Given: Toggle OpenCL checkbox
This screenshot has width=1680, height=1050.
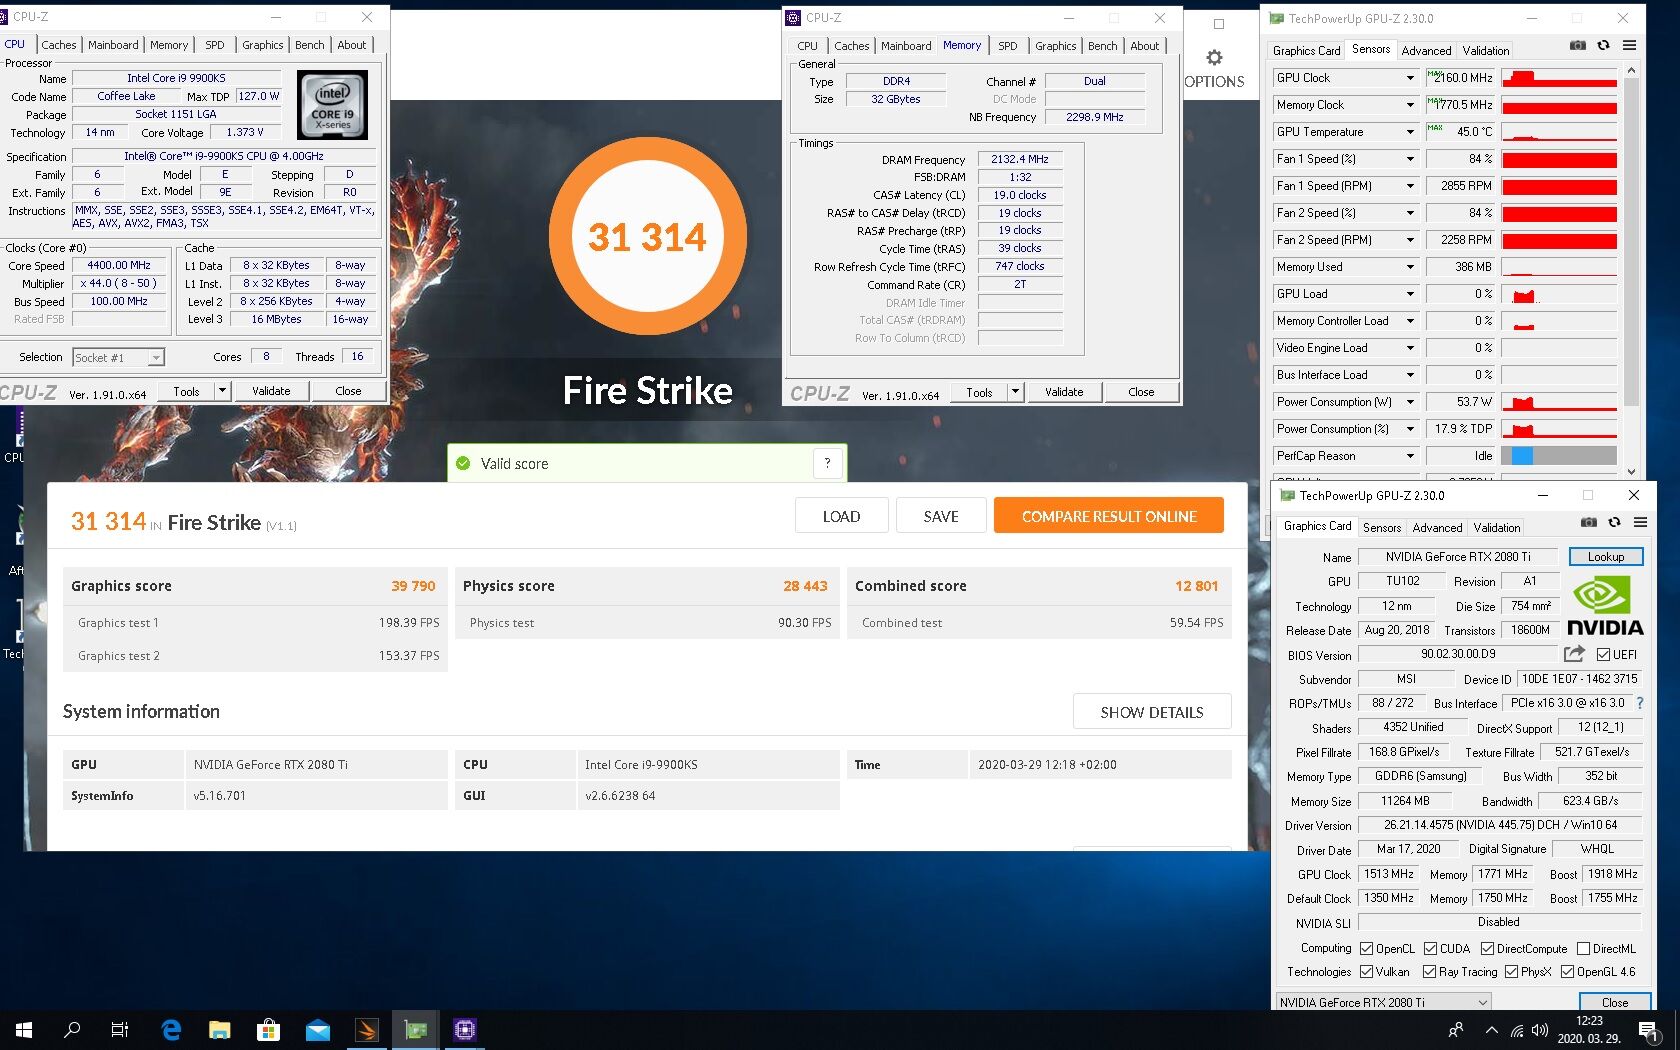Looking at the screenshot, I should (1366, 949).
